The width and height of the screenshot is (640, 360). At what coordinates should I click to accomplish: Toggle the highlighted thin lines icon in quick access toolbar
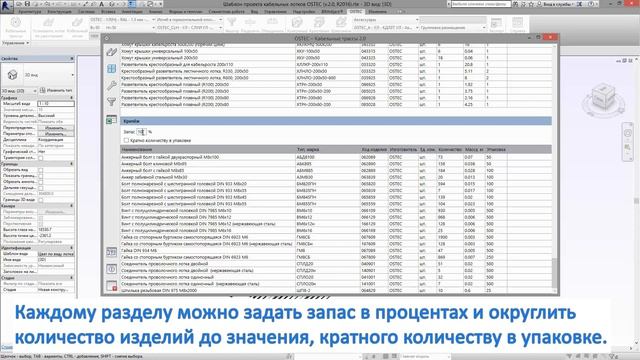pyautogui.click(x=132, y=4)
